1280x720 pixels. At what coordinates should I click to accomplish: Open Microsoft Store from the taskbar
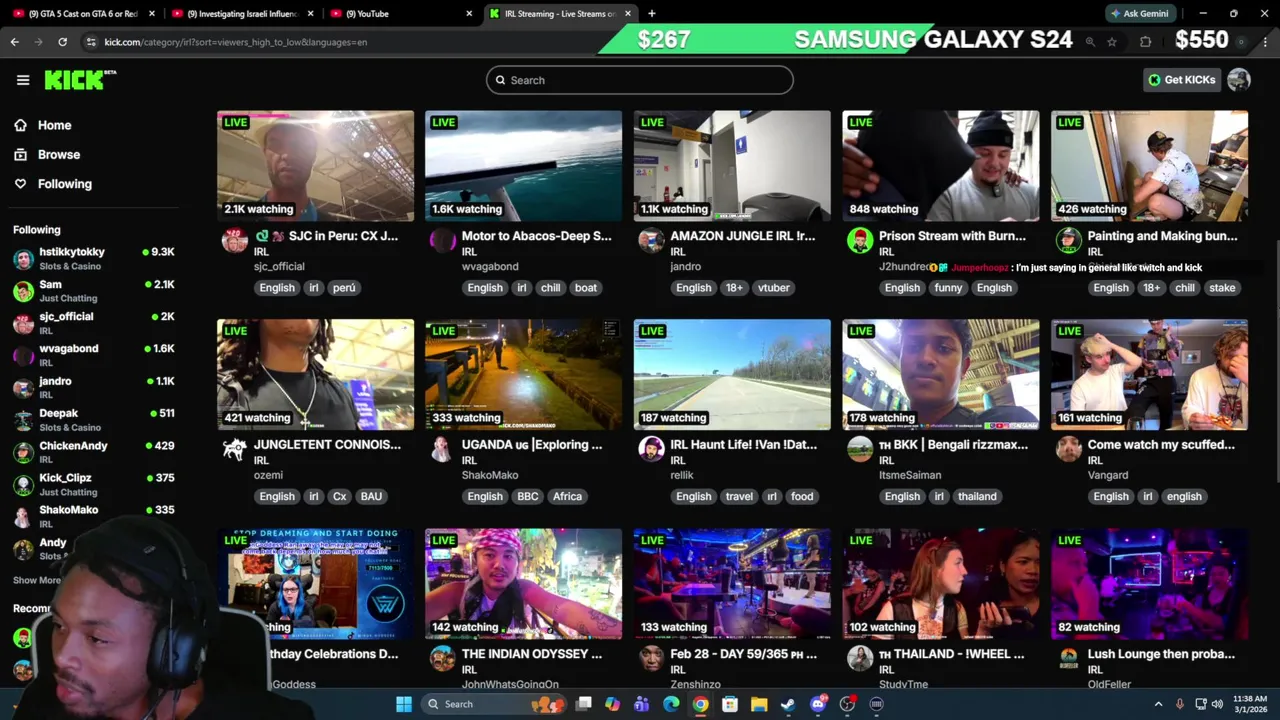[730, 704]
